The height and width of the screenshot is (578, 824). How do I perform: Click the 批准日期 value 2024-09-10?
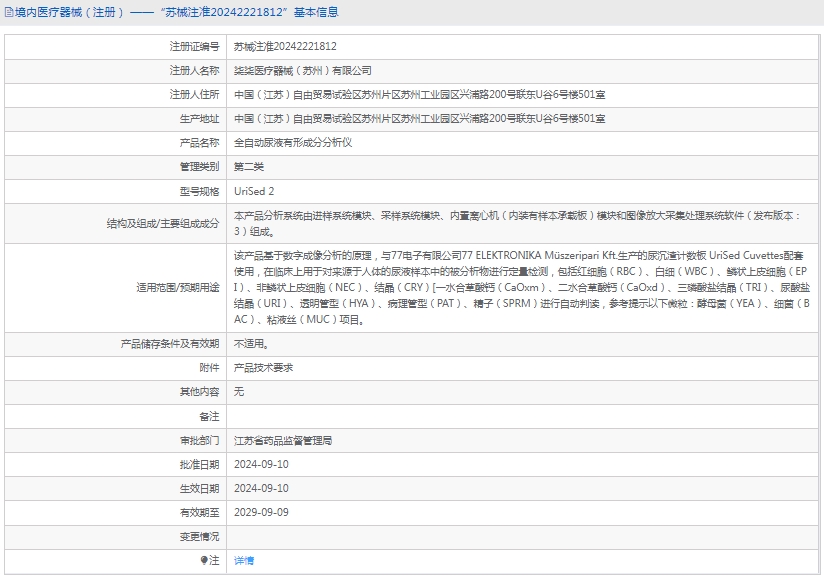(x=261, y=464)
